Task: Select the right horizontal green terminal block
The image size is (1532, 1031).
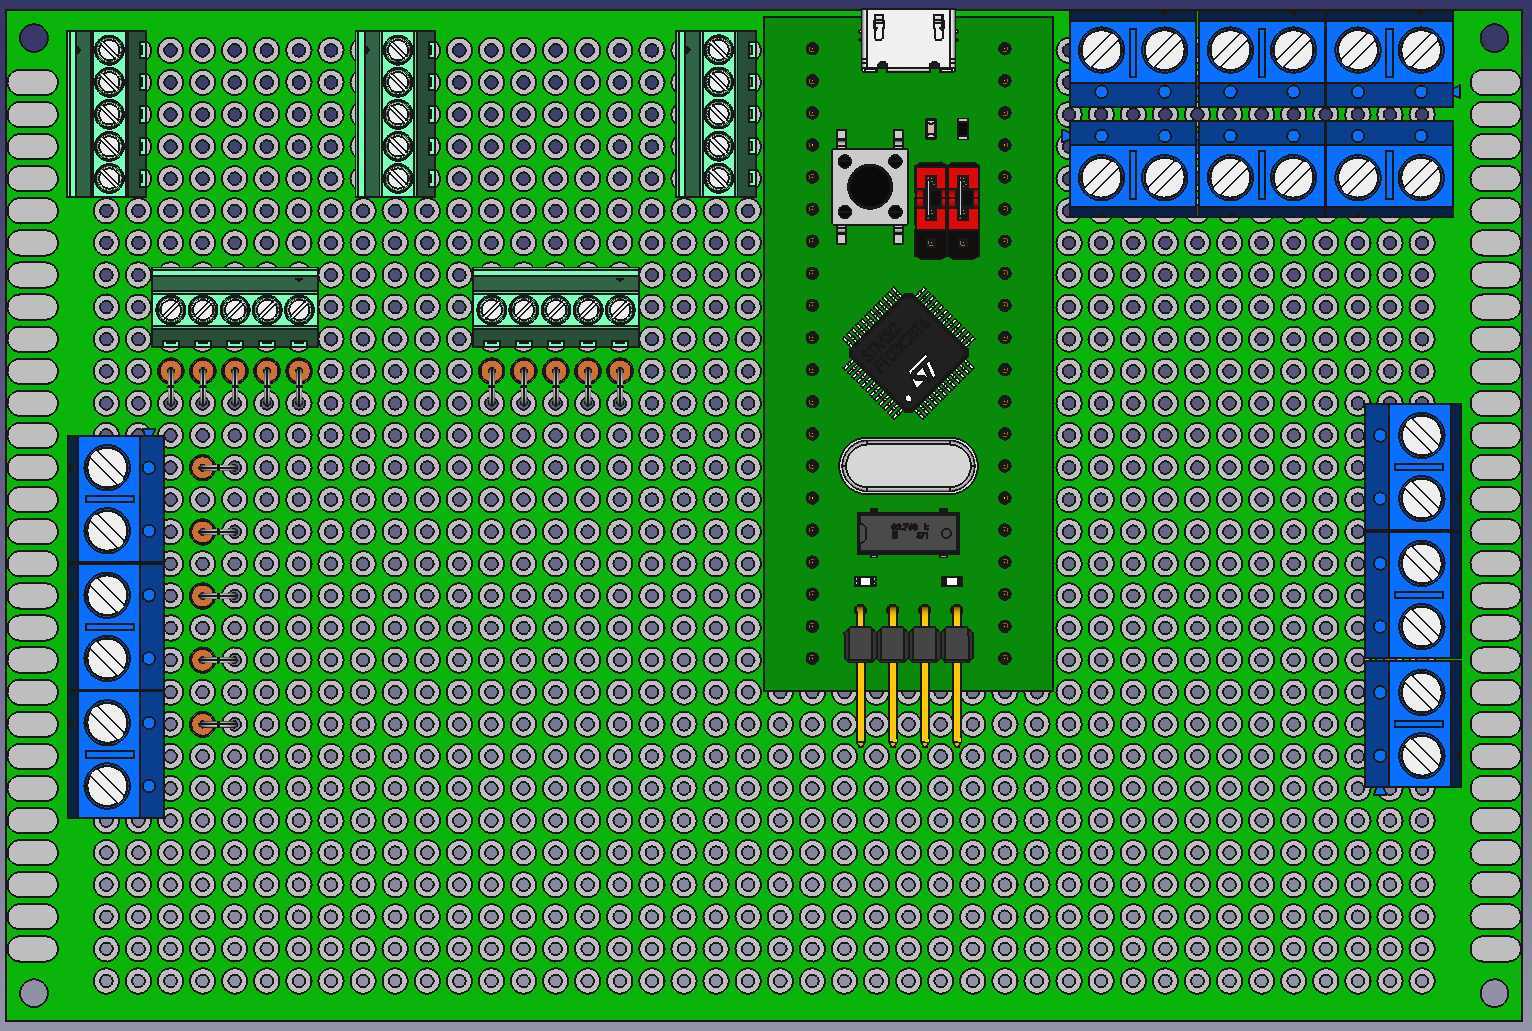Action: [x=556, y=307]
